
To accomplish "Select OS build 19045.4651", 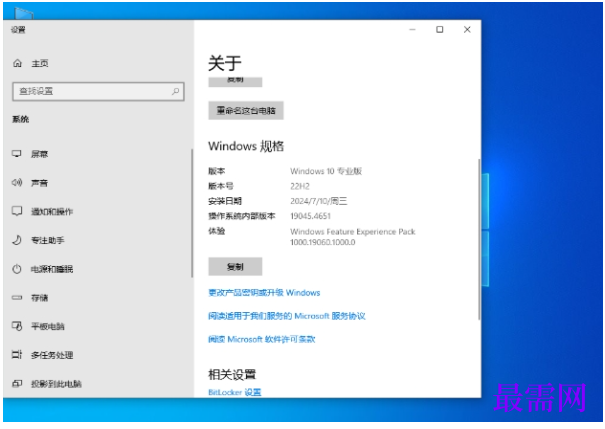I will point(311,216).
